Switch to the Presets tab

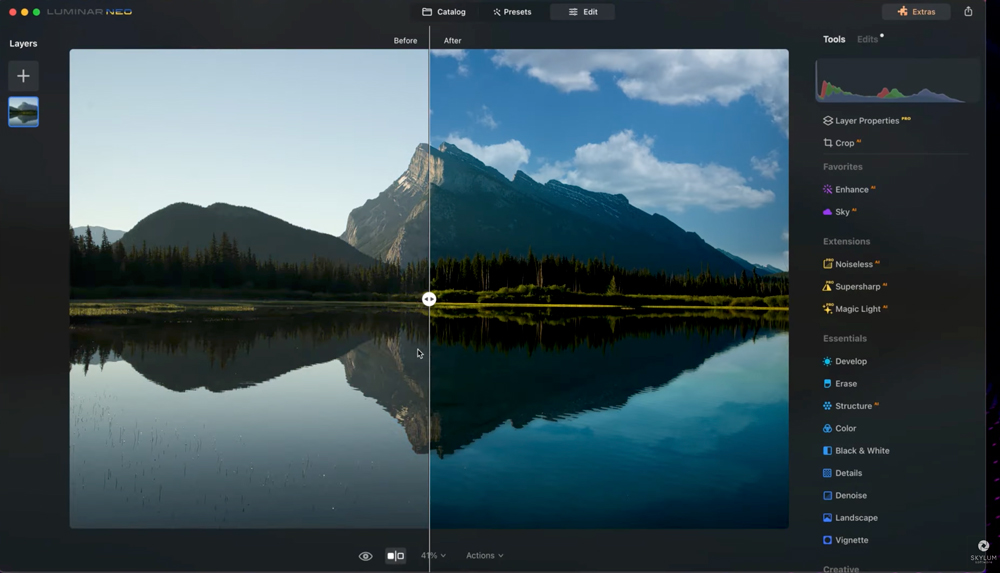(512, 12)
